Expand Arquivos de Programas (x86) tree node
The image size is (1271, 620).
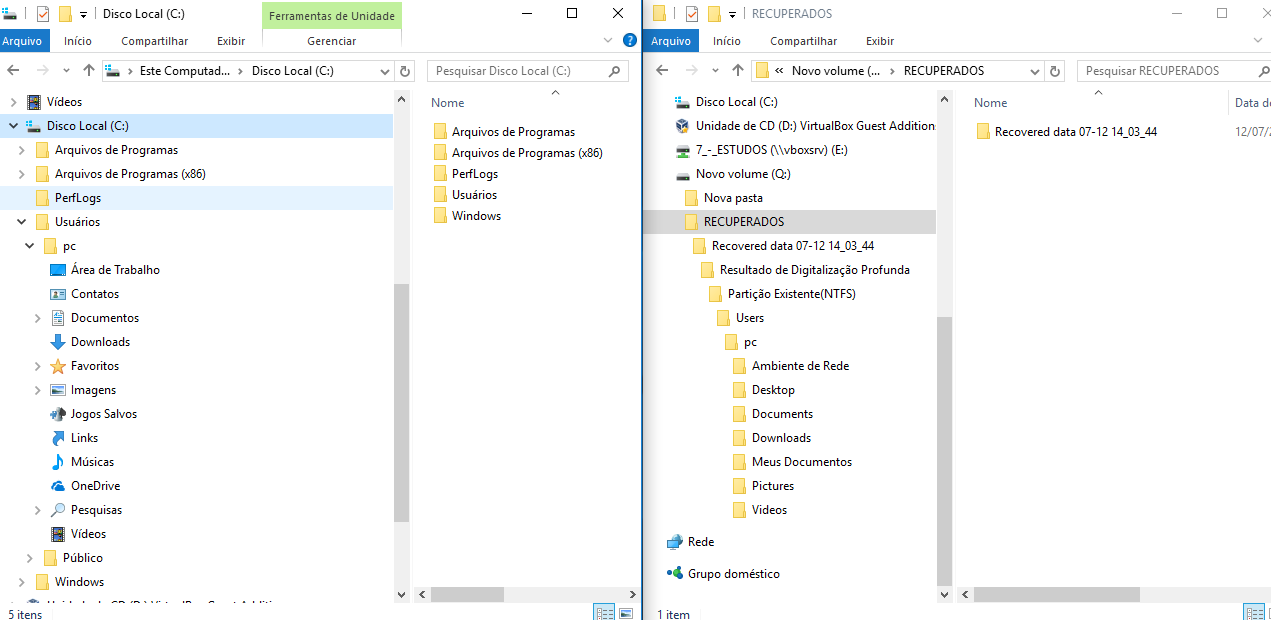click(x=21, y=174)
